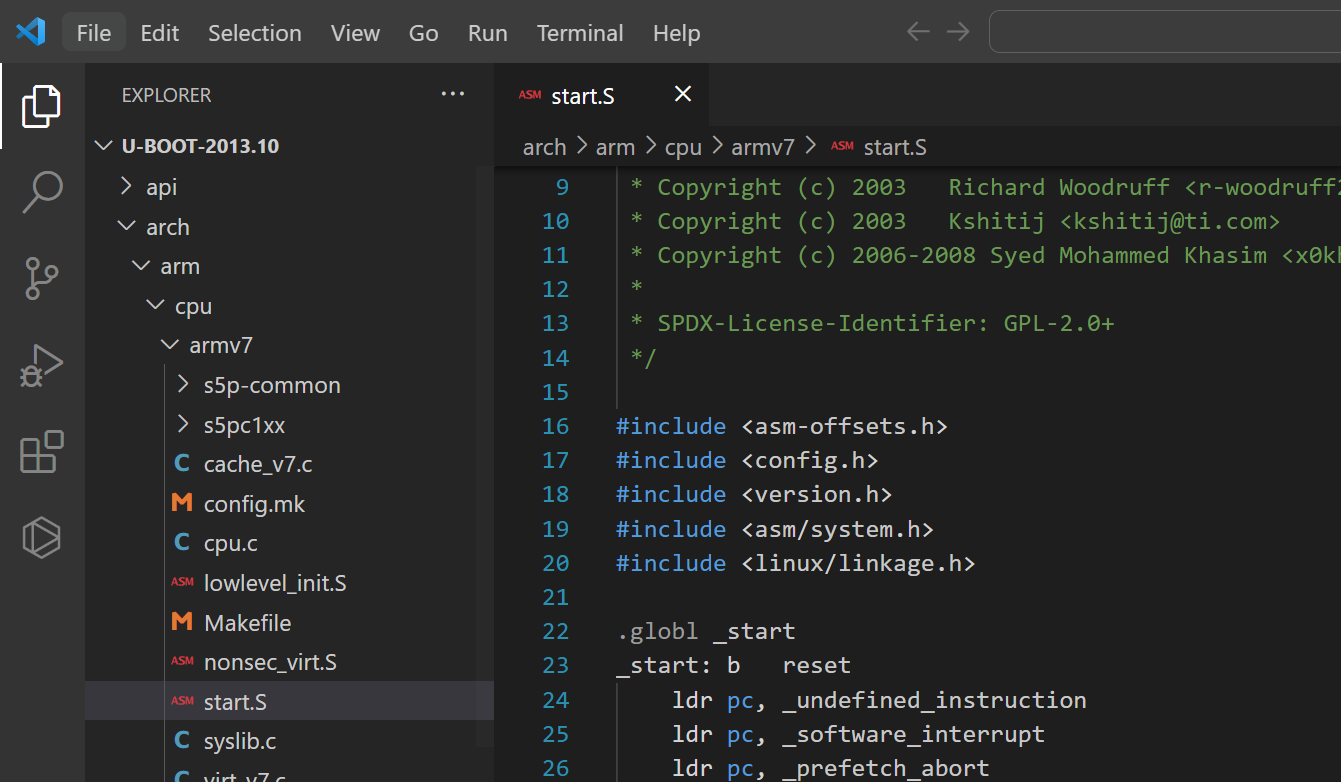The image size is (1341, 782).
Task: Click the '_start: b reset' code line
Action: [733, 665]
